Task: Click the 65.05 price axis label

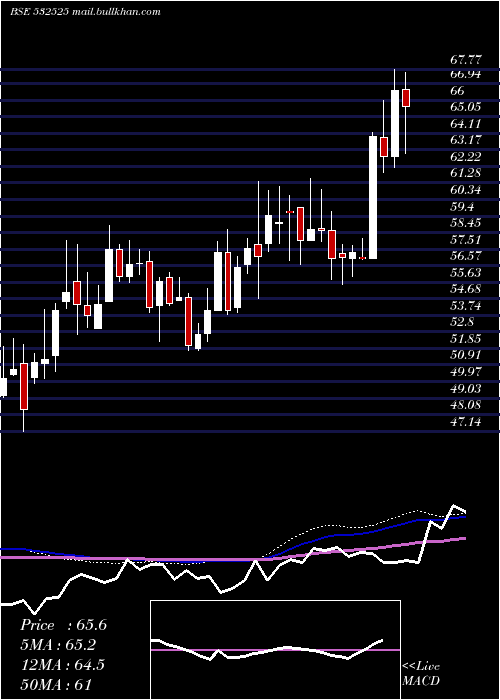Action: coord(466,107)
